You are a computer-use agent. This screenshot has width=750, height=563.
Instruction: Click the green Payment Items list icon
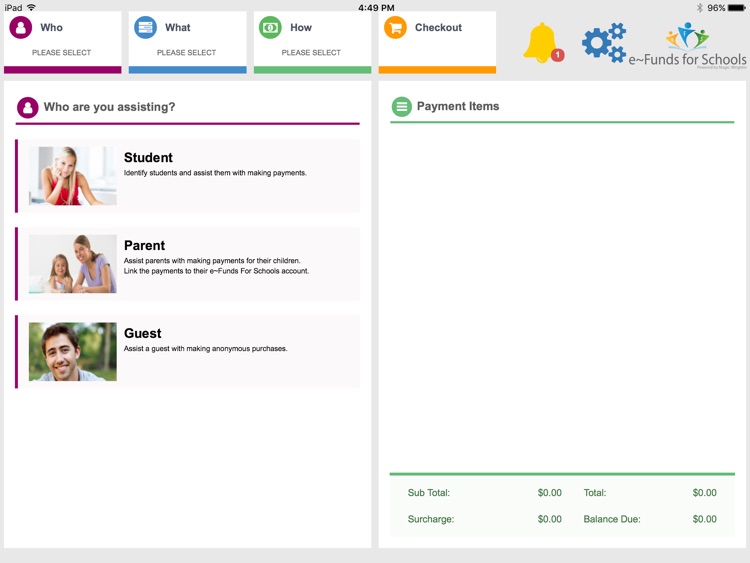point(402,107)
